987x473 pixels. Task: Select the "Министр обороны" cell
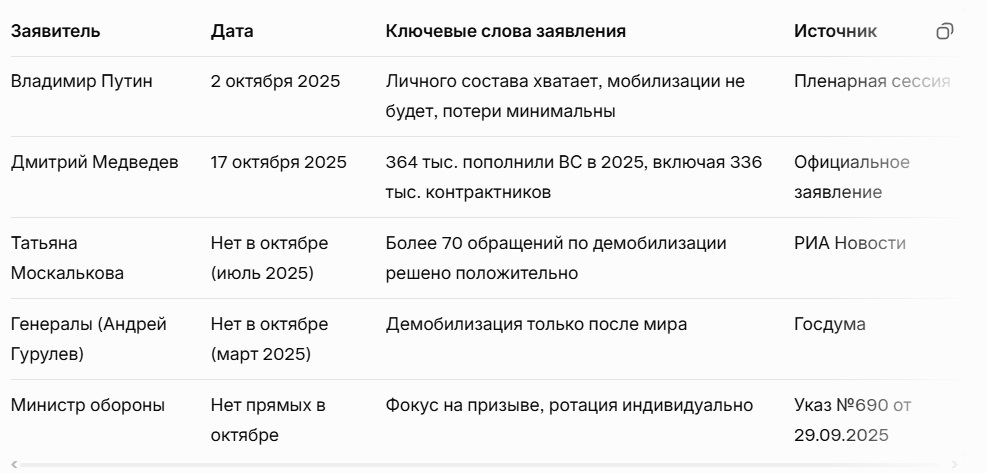pyautogui.click(x=88, y=405)
